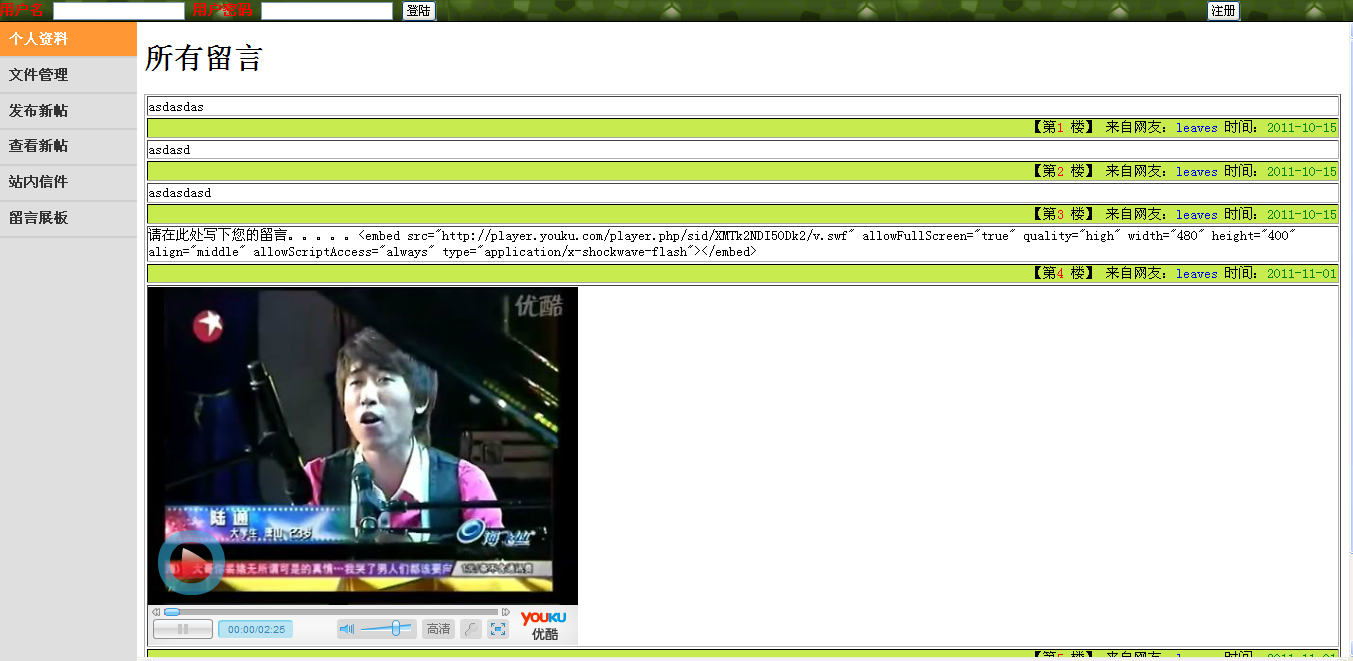Focus the 用户名 username input field
The image size is (1353, 661).
pos(119,11)
